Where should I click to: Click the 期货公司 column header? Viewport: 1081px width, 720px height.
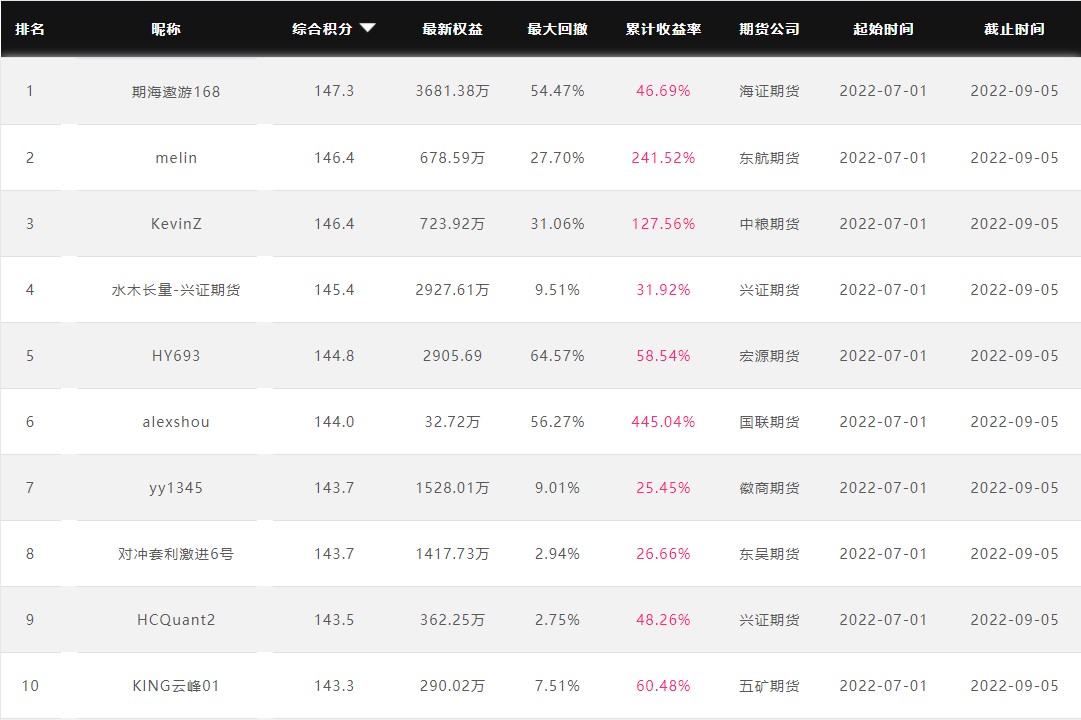point(769,29)
